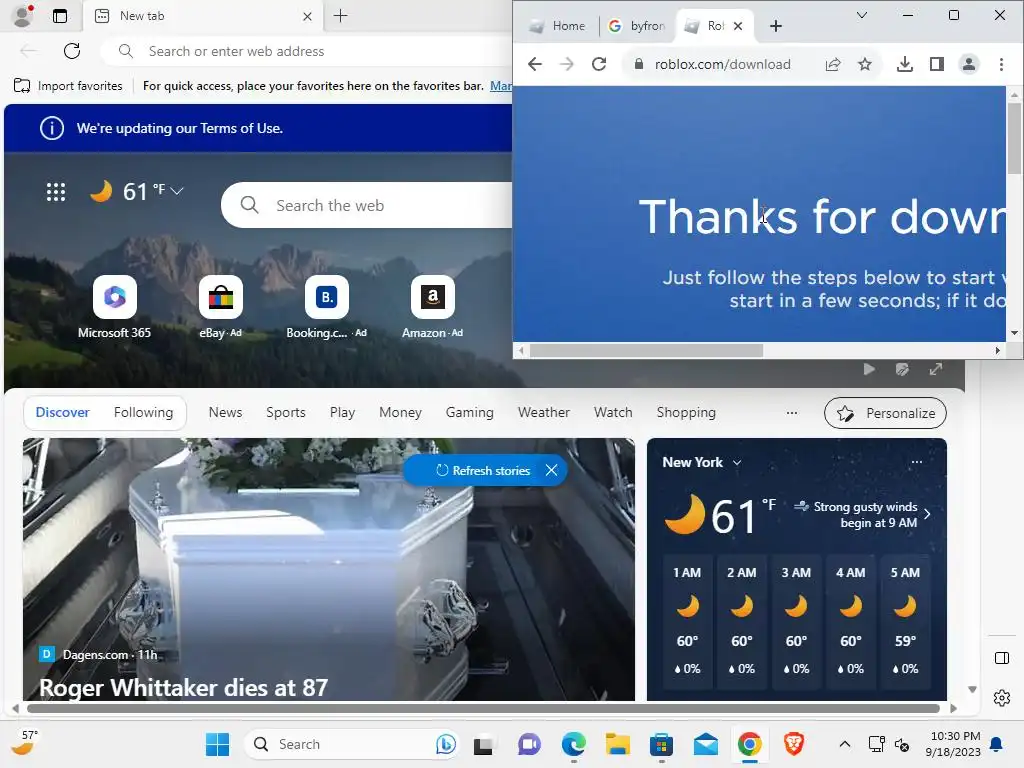Select the 5 AM forecast column

[905, 620]
